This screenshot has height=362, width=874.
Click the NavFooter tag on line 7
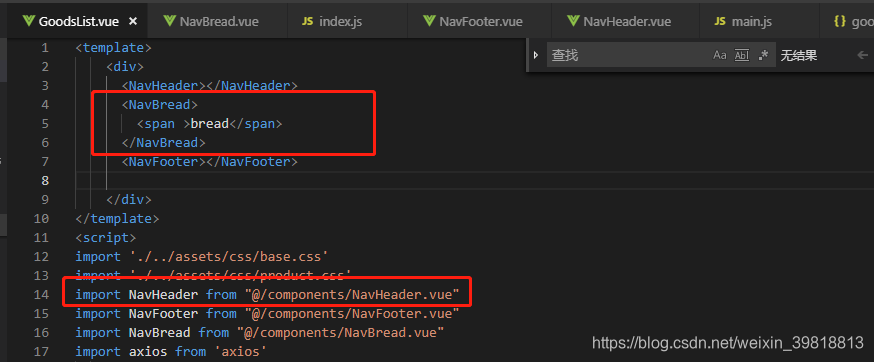pos(210,161)
